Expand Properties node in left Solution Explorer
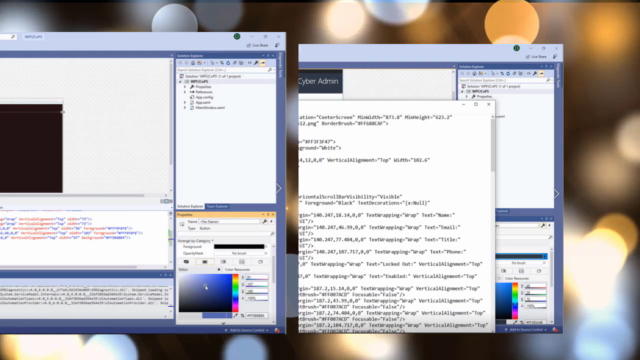 tap(185, 87)
